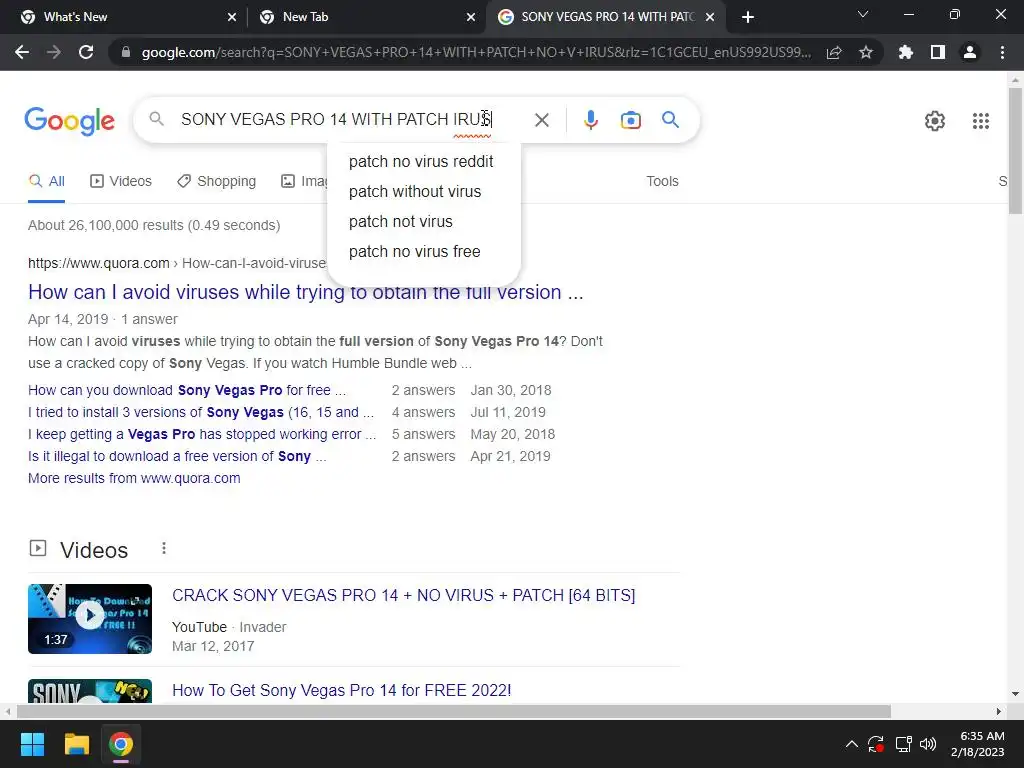
Task: Open a new browser tab
Action: tap(748, 17)
